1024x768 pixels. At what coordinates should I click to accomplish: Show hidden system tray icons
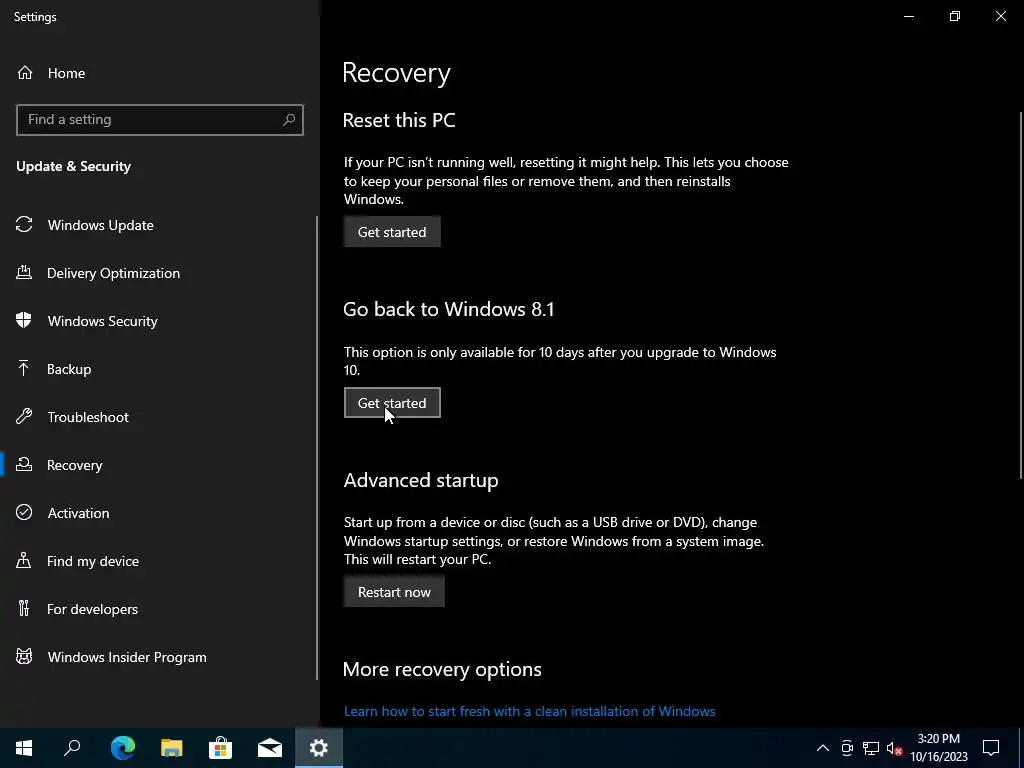click(x=823, y=748)
